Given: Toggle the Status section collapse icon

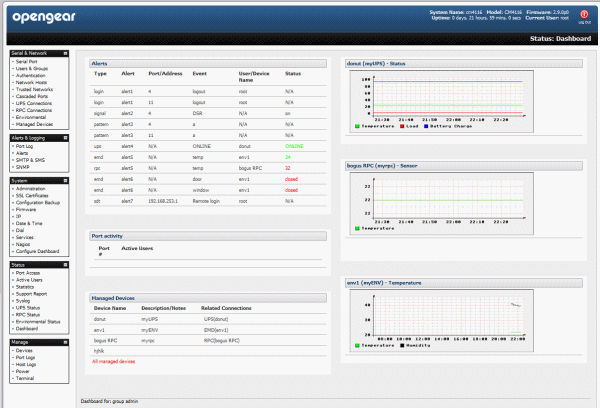Looking at the screenshot, I should point(65,265).
